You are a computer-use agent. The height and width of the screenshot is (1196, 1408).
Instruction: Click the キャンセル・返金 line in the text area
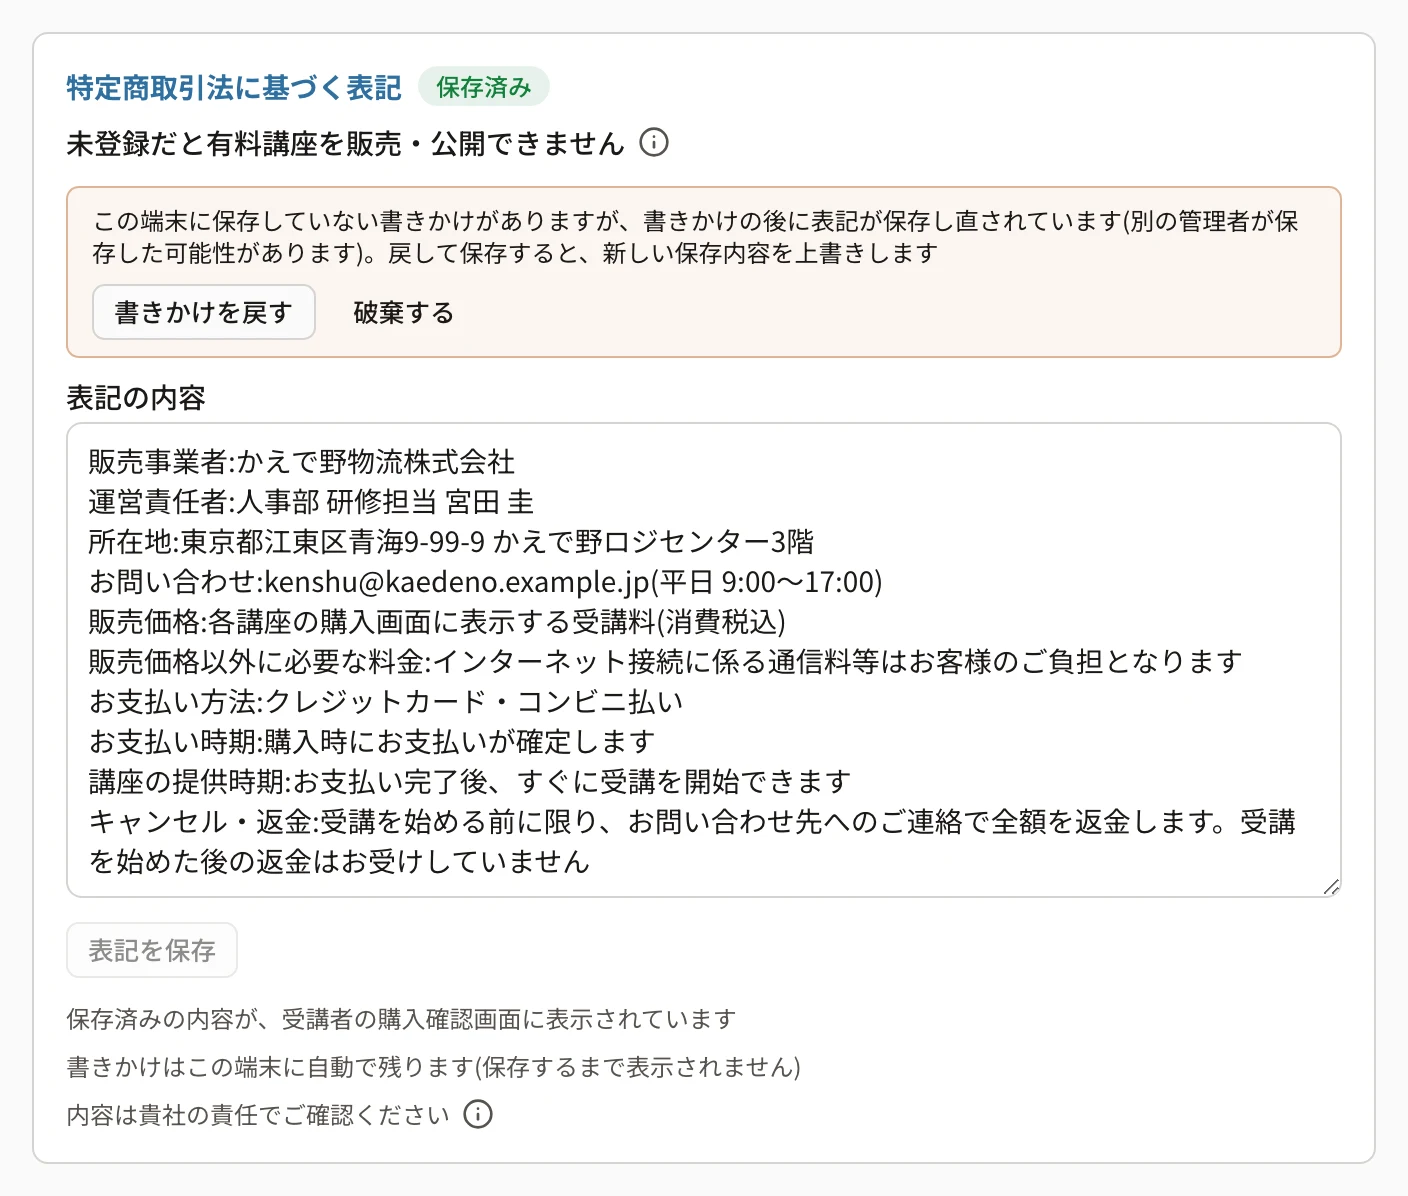[692, 842]
